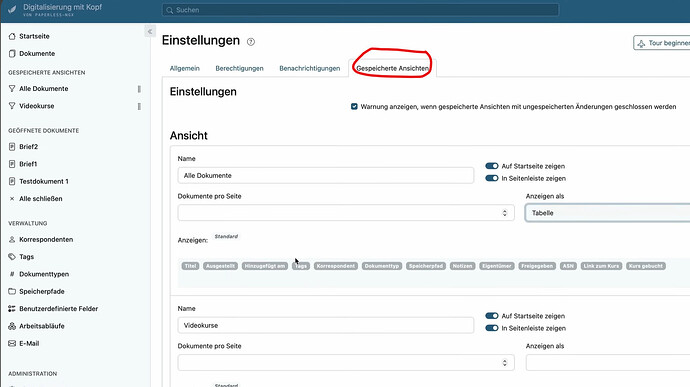Grab the handle next to Alle Dokumente

click(139, 89)
